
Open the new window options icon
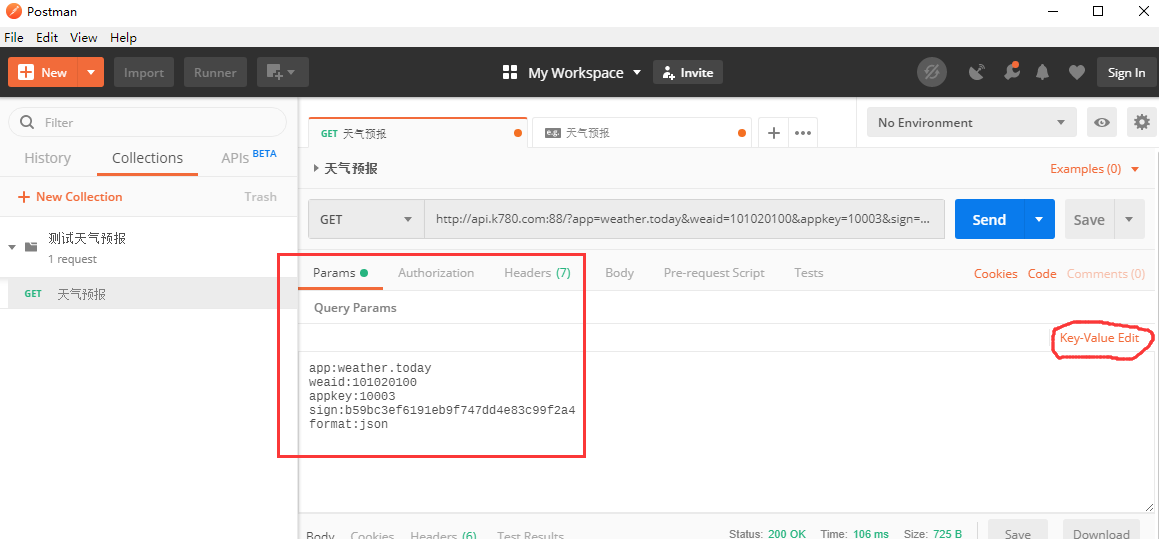pyautogui.click(x=282, y=72)
